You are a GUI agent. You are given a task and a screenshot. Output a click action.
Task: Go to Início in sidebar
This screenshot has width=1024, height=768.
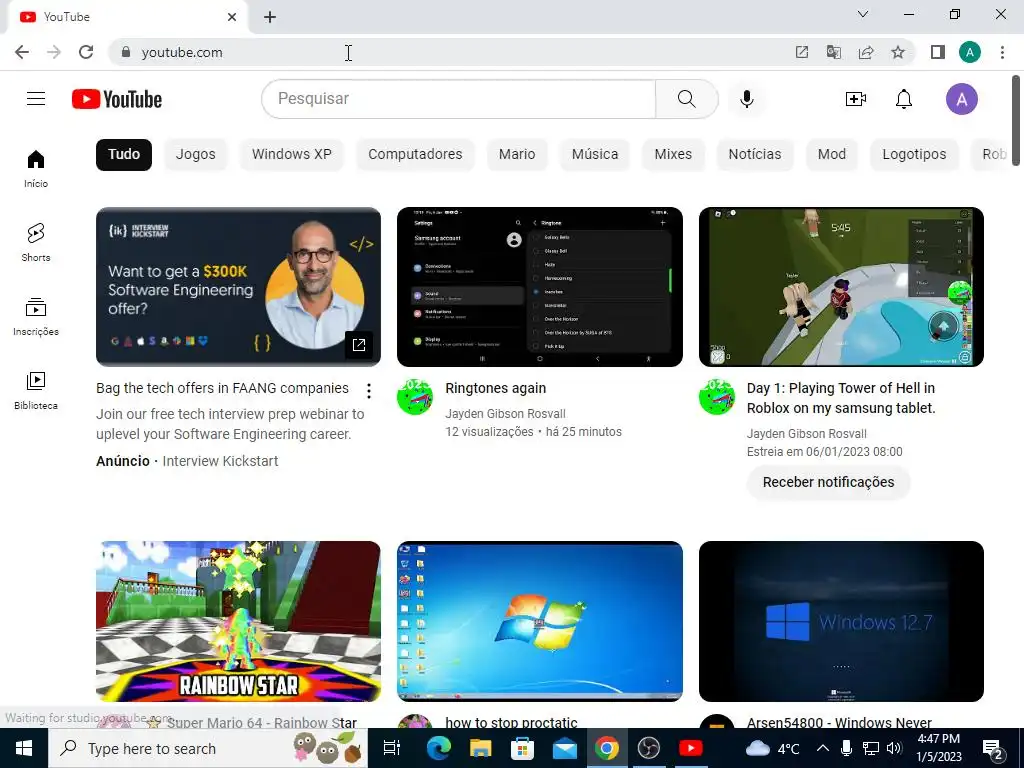(x=36, y=168)
